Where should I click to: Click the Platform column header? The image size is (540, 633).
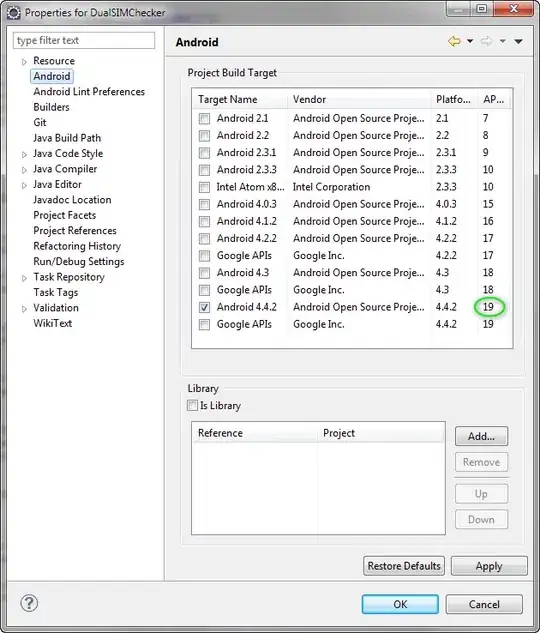[x=454, y=99]
